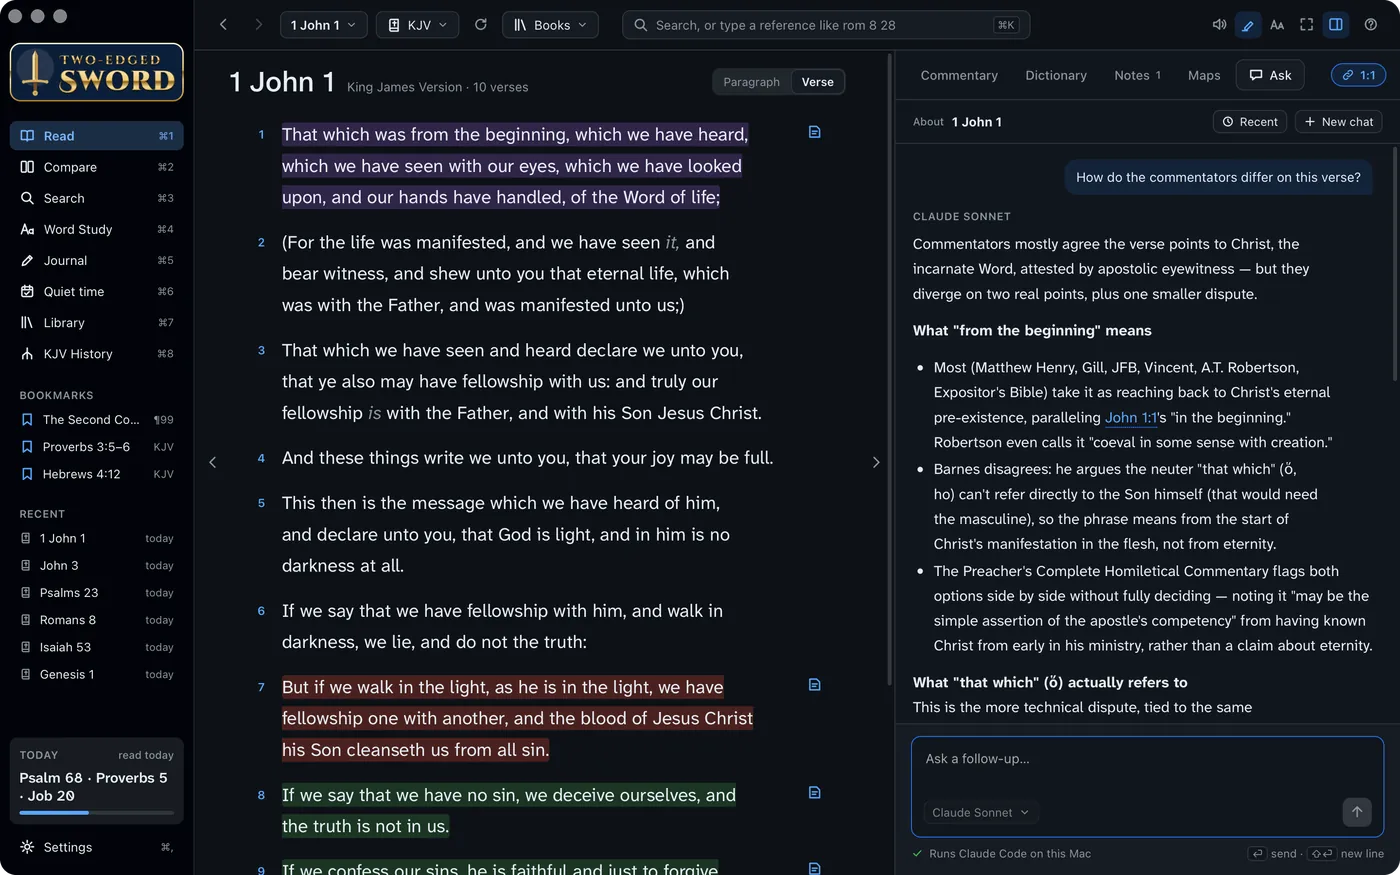
Task: Open Quiet time from the sidebar
Action: [97, 292]
